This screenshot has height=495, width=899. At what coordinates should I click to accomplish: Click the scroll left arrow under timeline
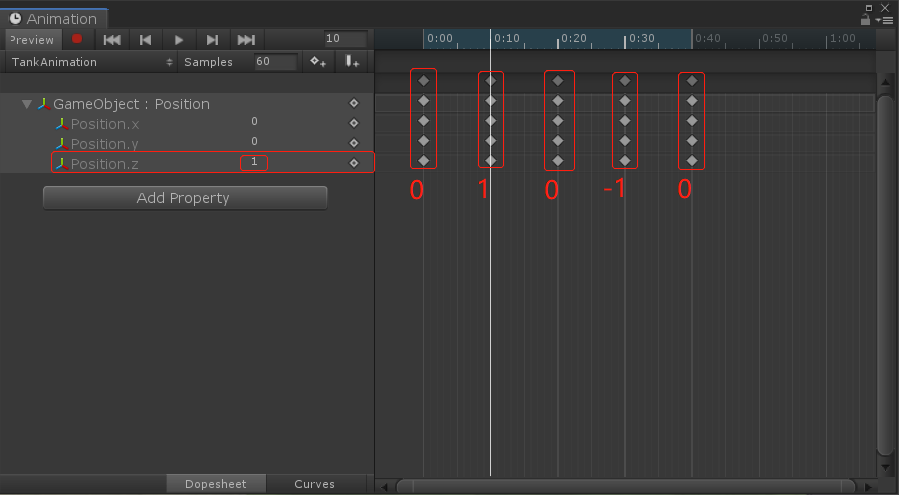pos(384,487)
